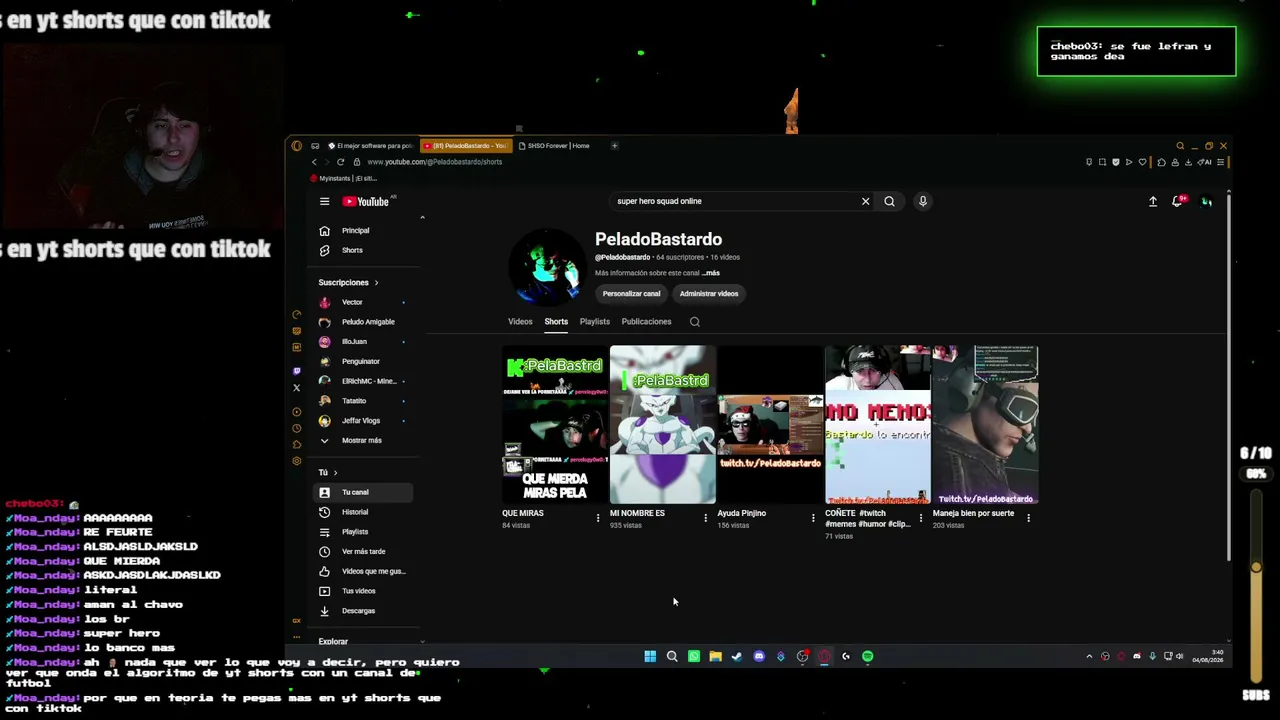Select the Shorts channel tab

[556, 322]
